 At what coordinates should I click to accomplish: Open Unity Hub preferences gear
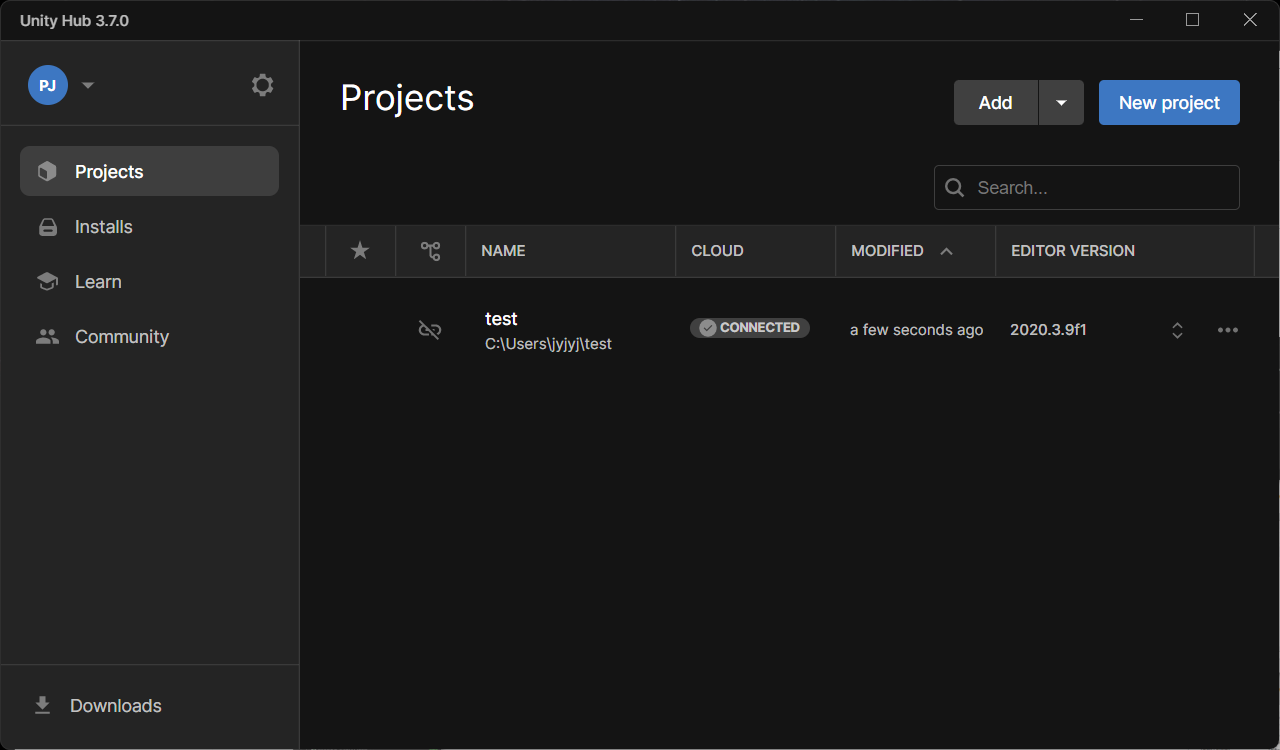click(262, 85)
